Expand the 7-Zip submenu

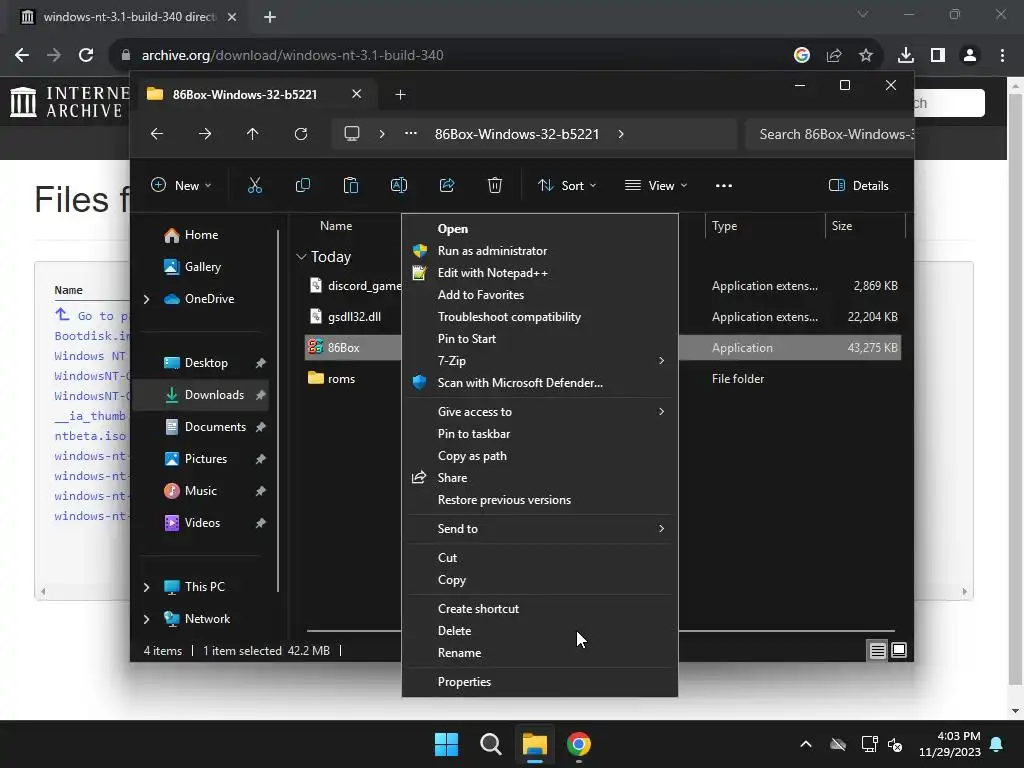click(x=661, y=360)
